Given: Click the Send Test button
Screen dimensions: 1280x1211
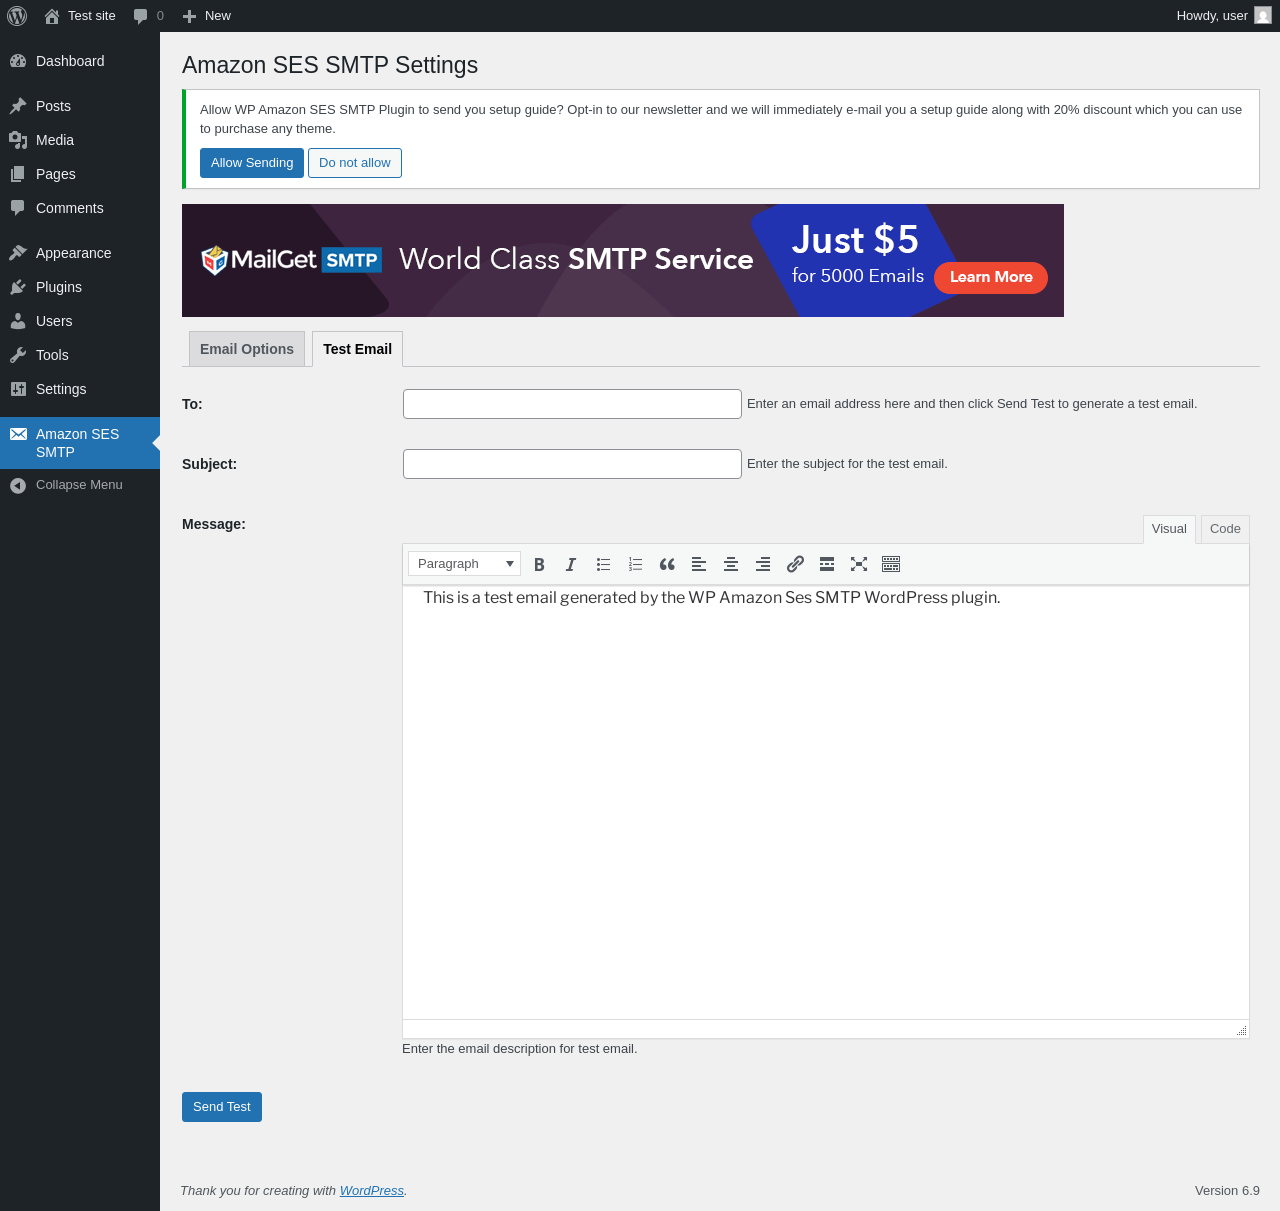Looking at the screenshot, I should [x=222, y=1107].
